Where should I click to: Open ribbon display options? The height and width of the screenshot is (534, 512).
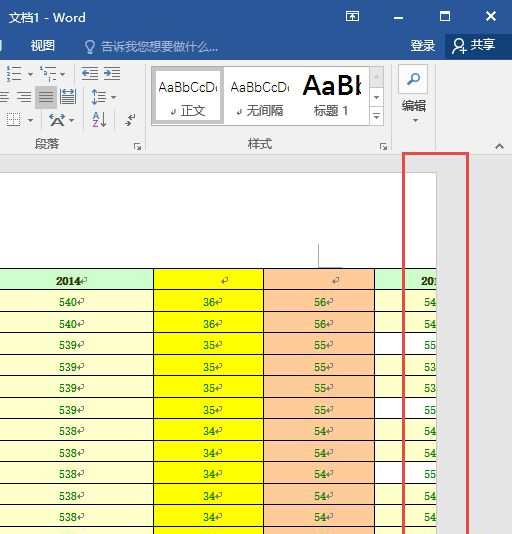(x=352, y=16)
